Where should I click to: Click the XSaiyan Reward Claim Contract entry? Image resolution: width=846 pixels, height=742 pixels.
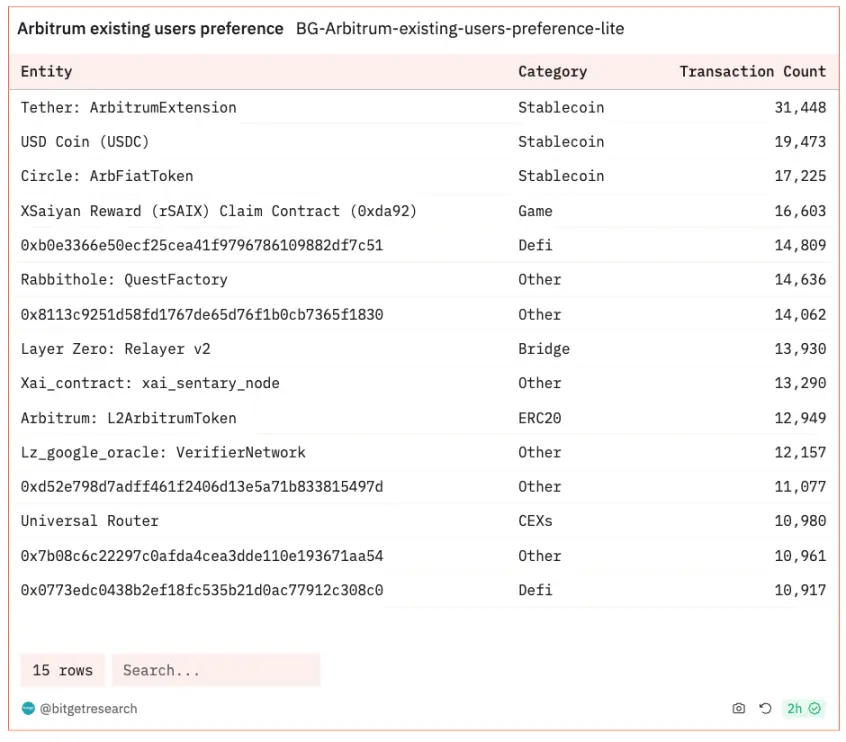pyautogui.click(x=218, y=211)
